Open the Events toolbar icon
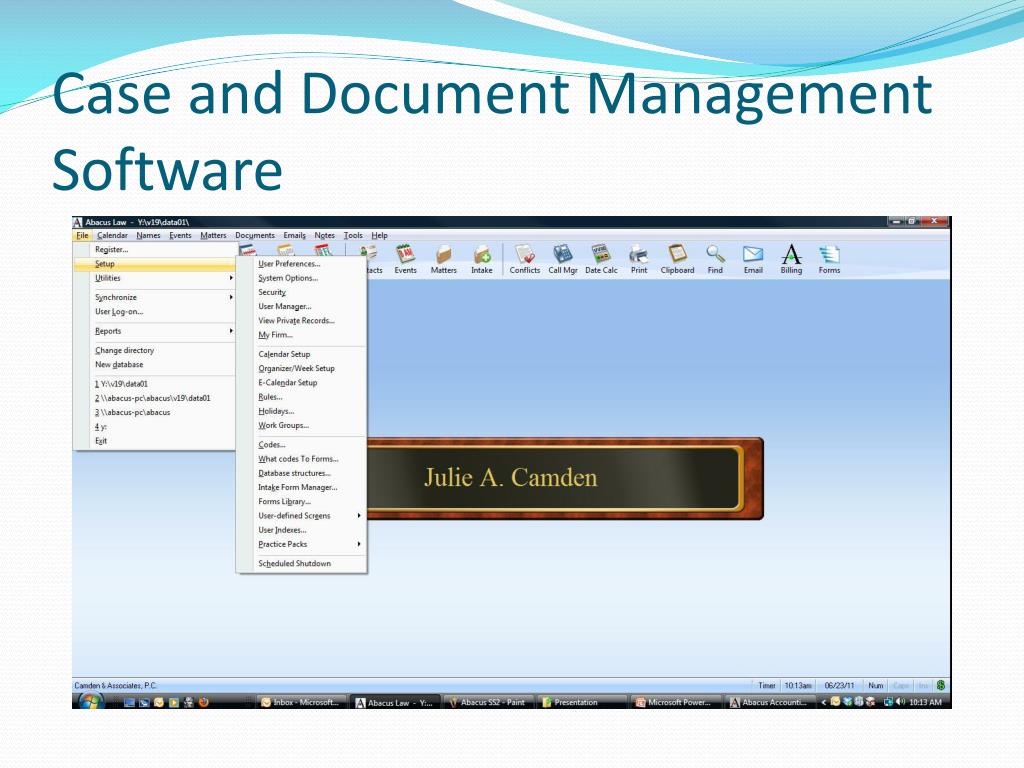This screenshot has height=768, width=1024. 405,259
